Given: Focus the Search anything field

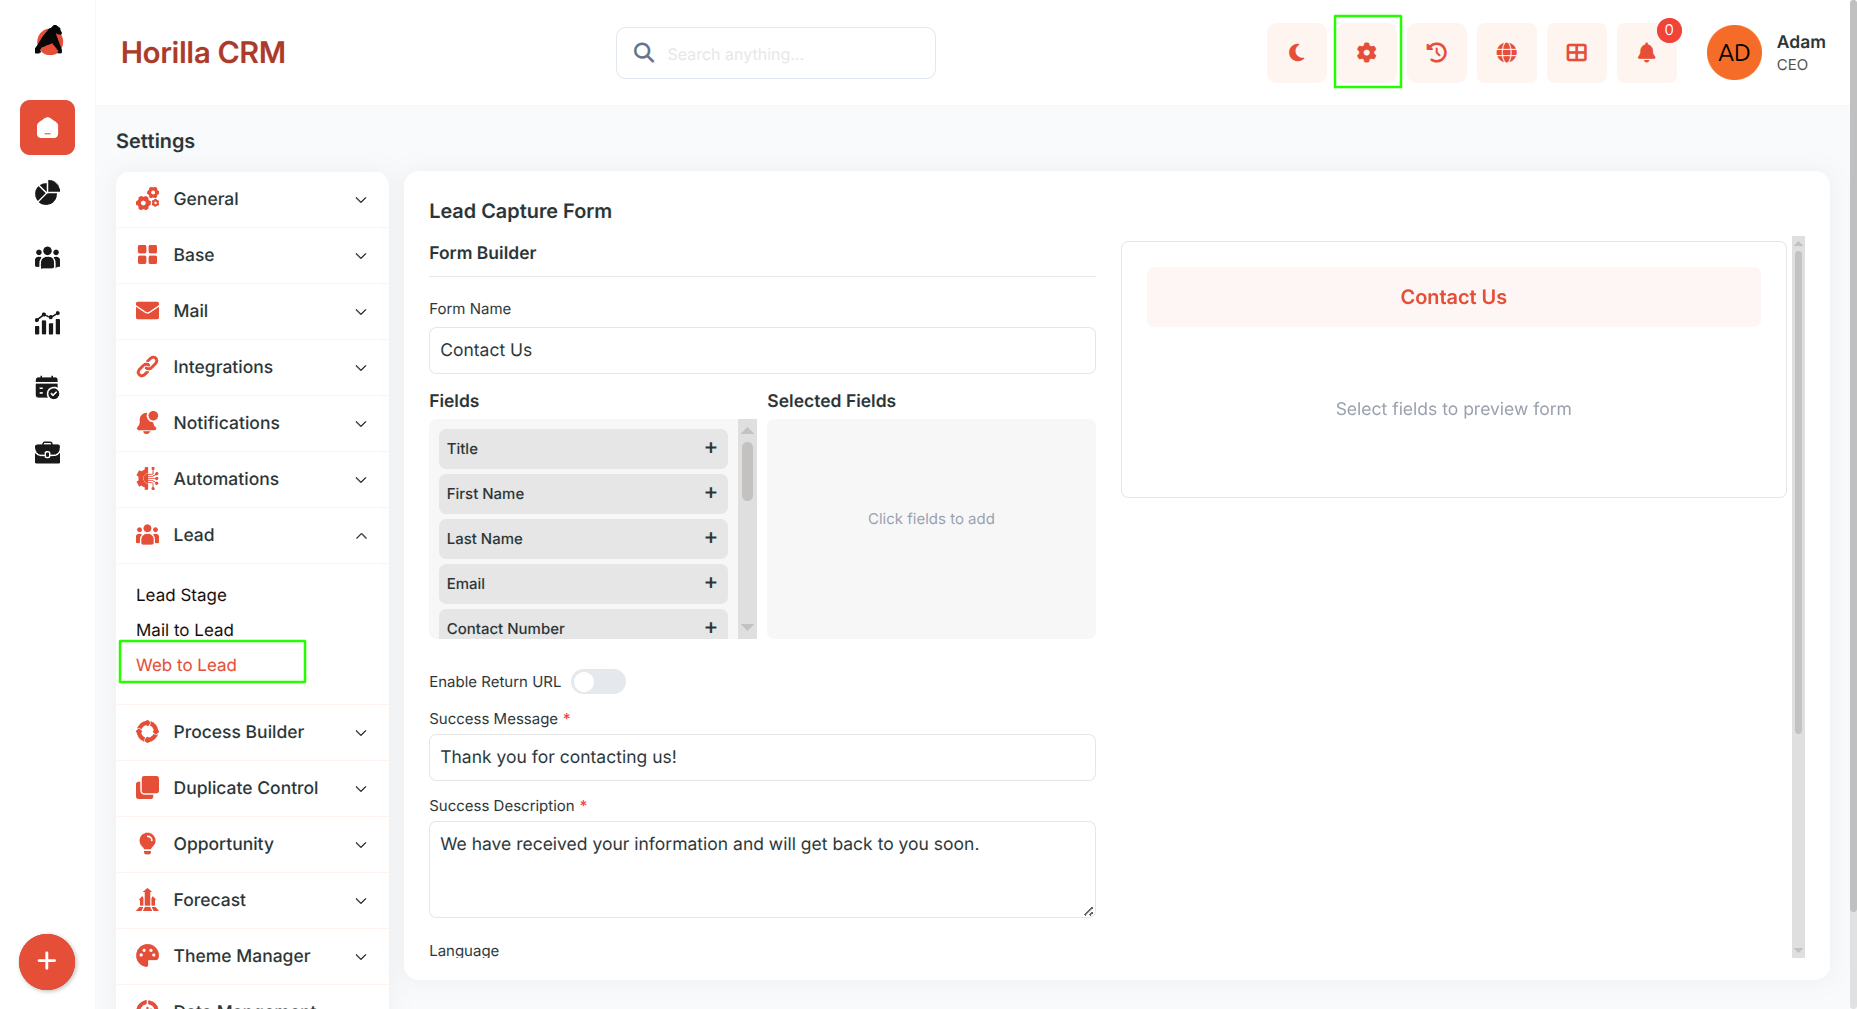Looking at the screenshot, I should tap(776, 53).
